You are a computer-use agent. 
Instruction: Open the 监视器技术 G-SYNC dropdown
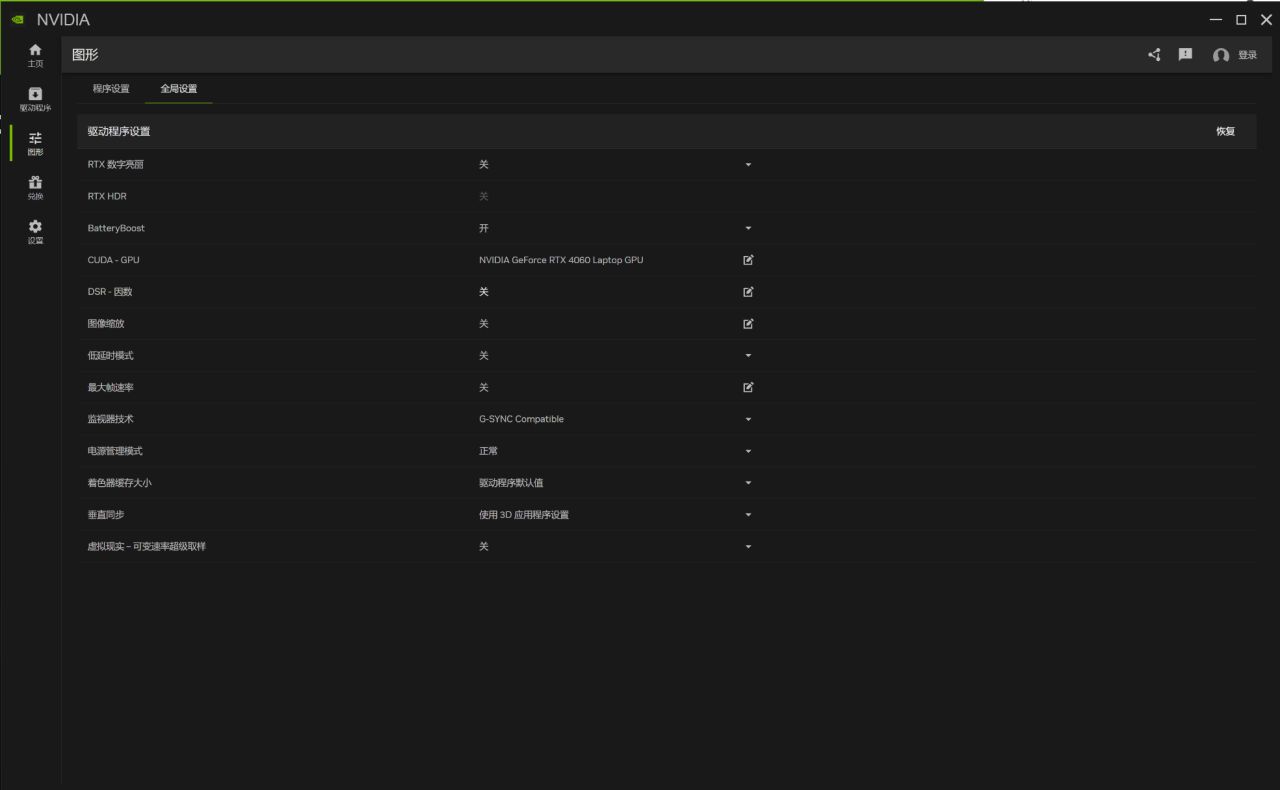click(x=748, y=419)
